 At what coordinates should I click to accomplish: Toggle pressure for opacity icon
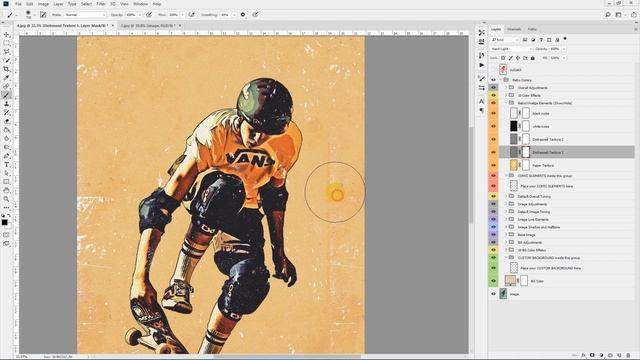tap(149, 15)
